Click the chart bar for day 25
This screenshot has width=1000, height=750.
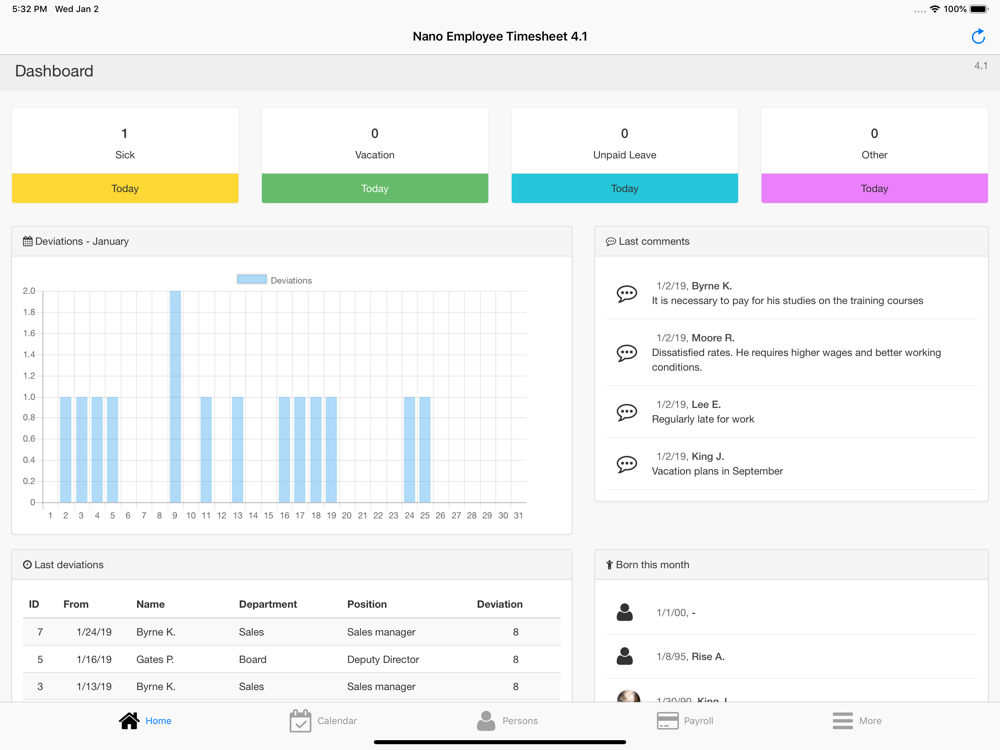[425, 450]
